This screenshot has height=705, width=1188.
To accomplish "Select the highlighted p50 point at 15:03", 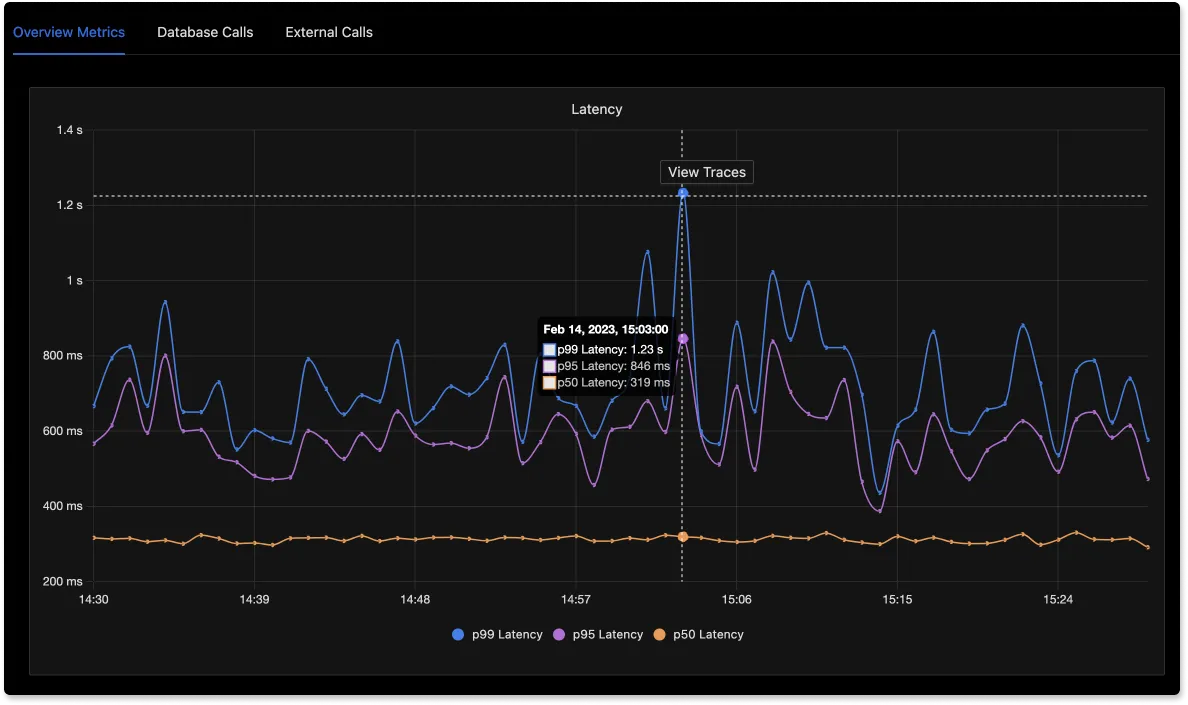I will (x=683, y=537).
